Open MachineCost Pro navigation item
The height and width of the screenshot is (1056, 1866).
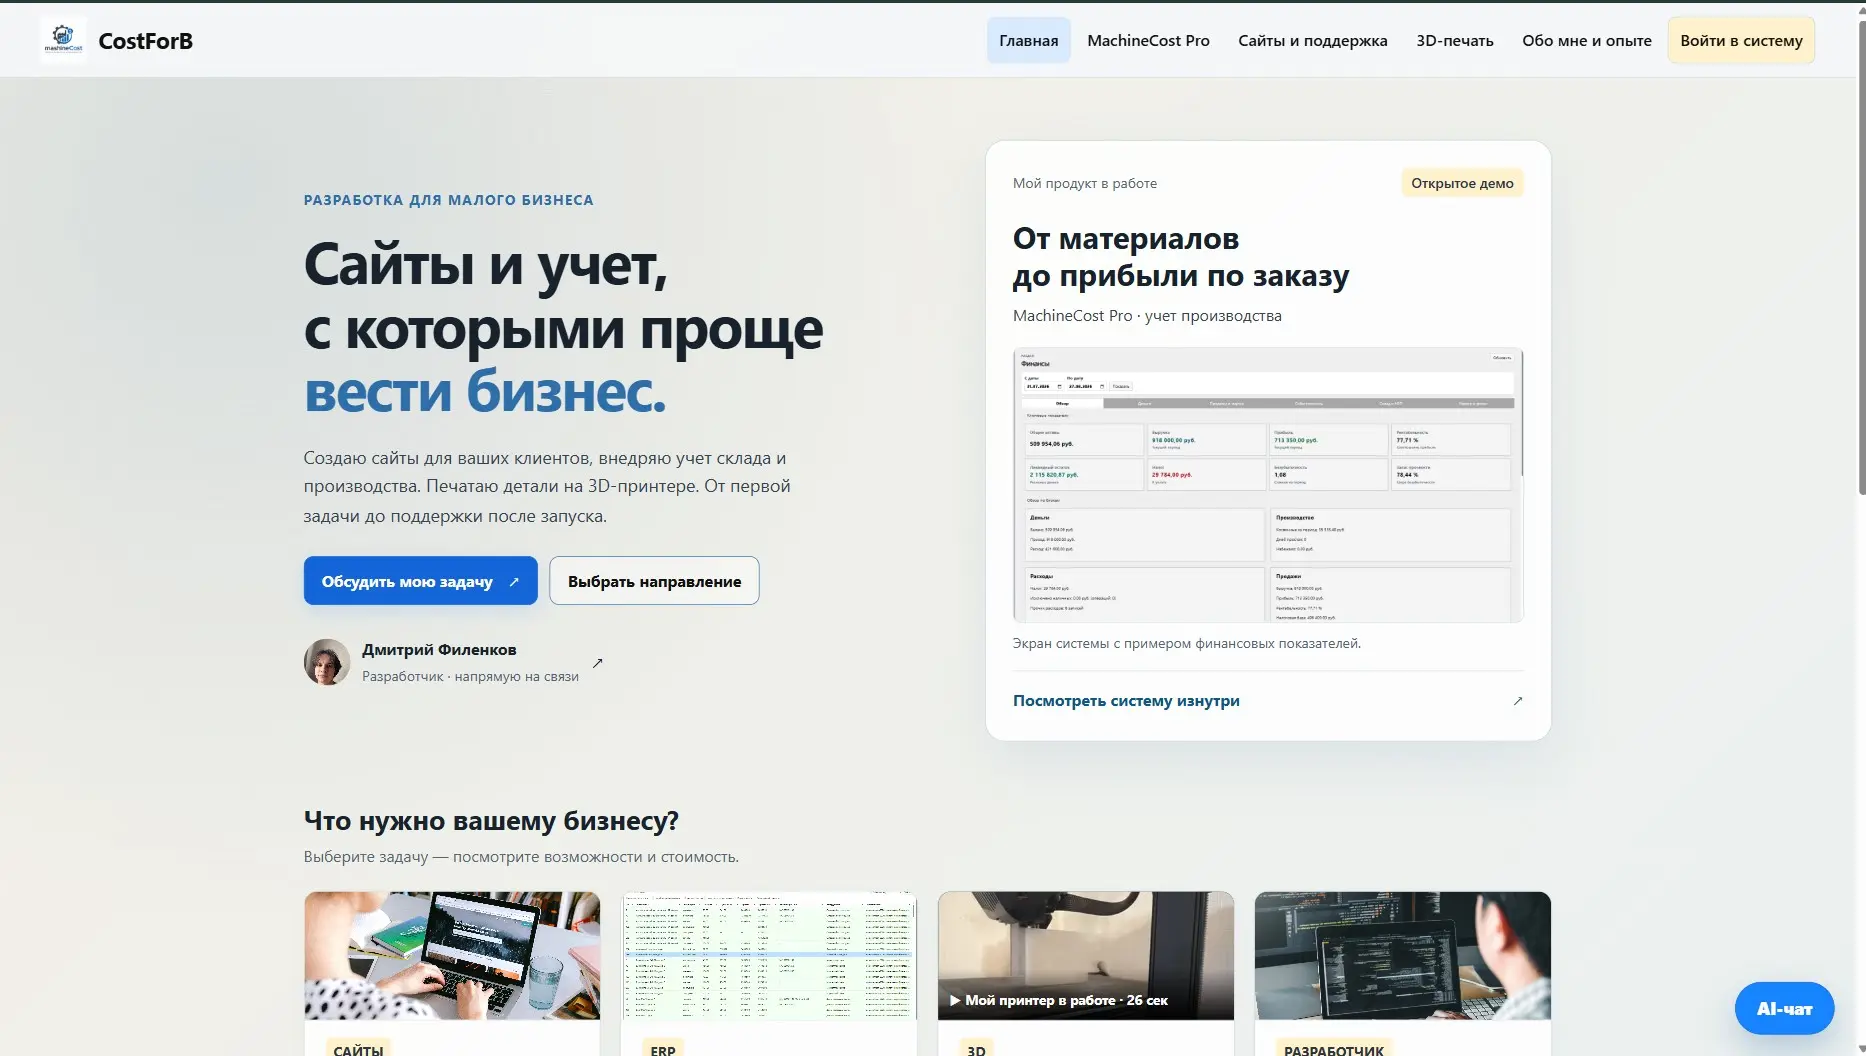point(1148,40)
